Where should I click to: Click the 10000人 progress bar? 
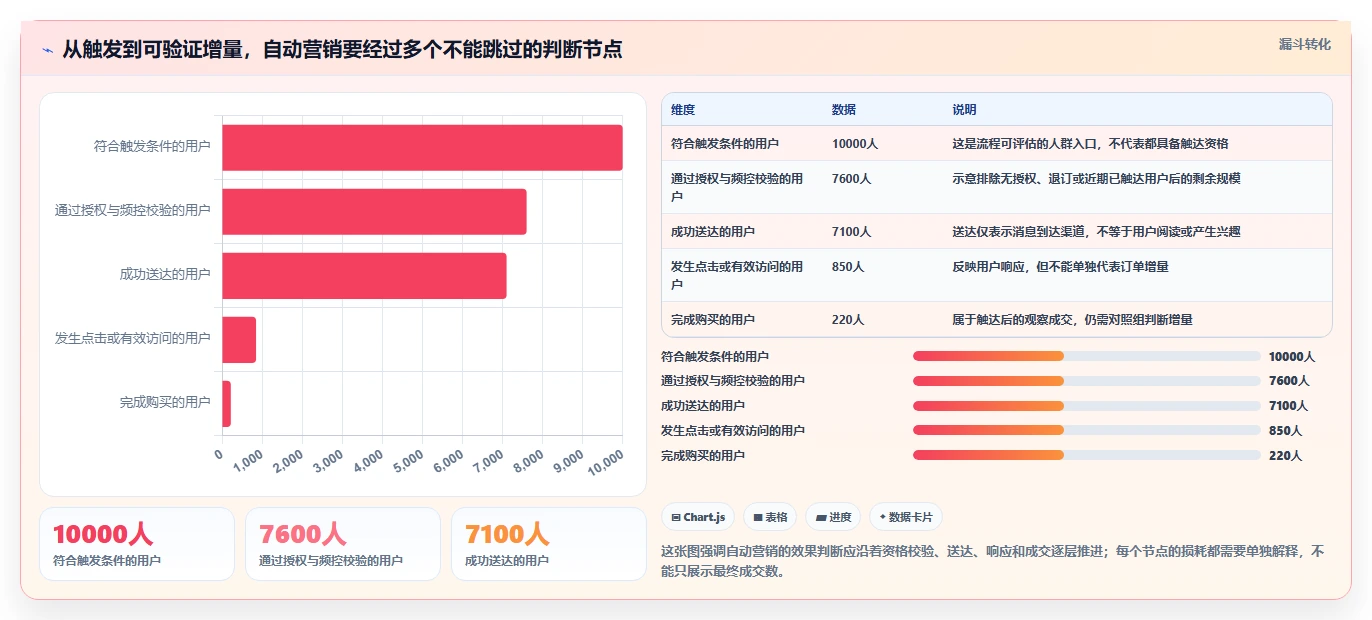(x=1086, y=356)
